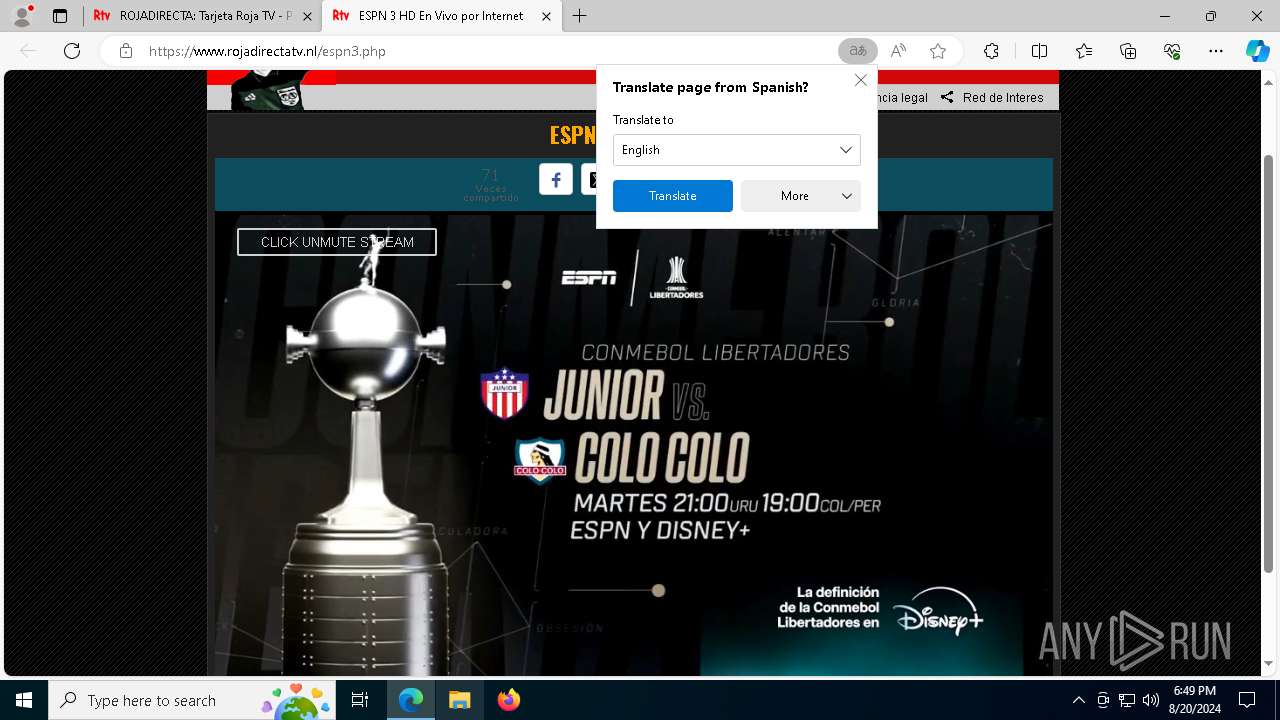Open the volume speaker tray icon
The image size is (1280, 720).
point(1151,700)
